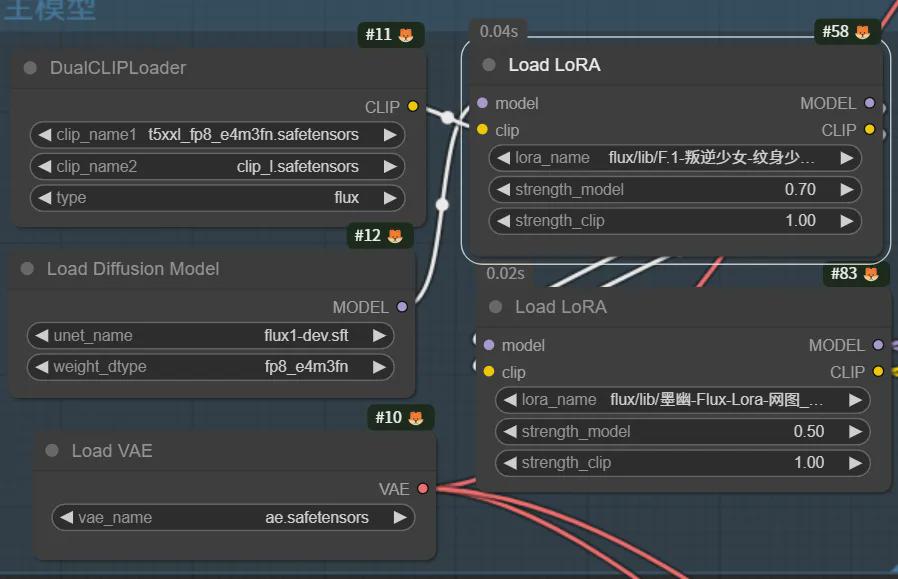Collapse the DualCLIPLoader node via its gray dot
898x579 pixels.
pos(30,68)
